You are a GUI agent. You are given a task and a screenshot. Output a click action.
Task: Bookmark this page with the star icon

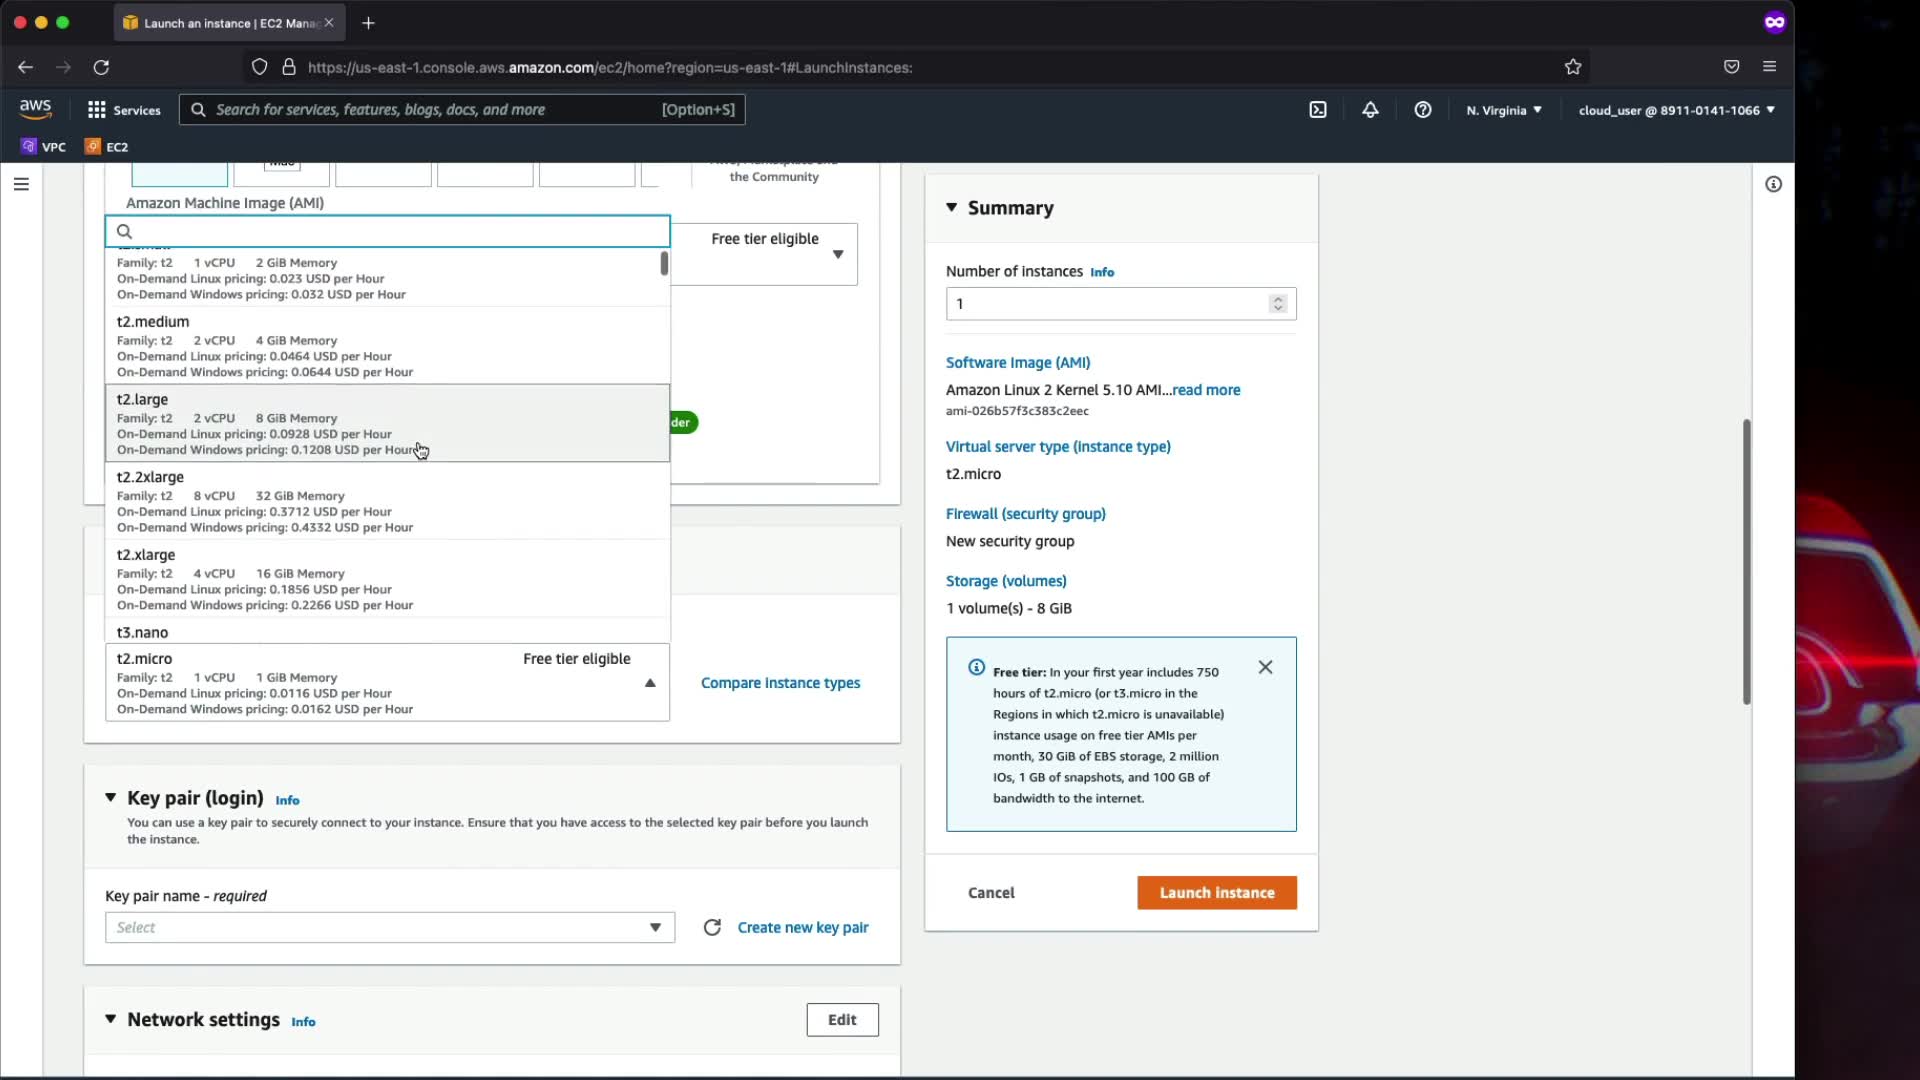[x=1572, y=67]
